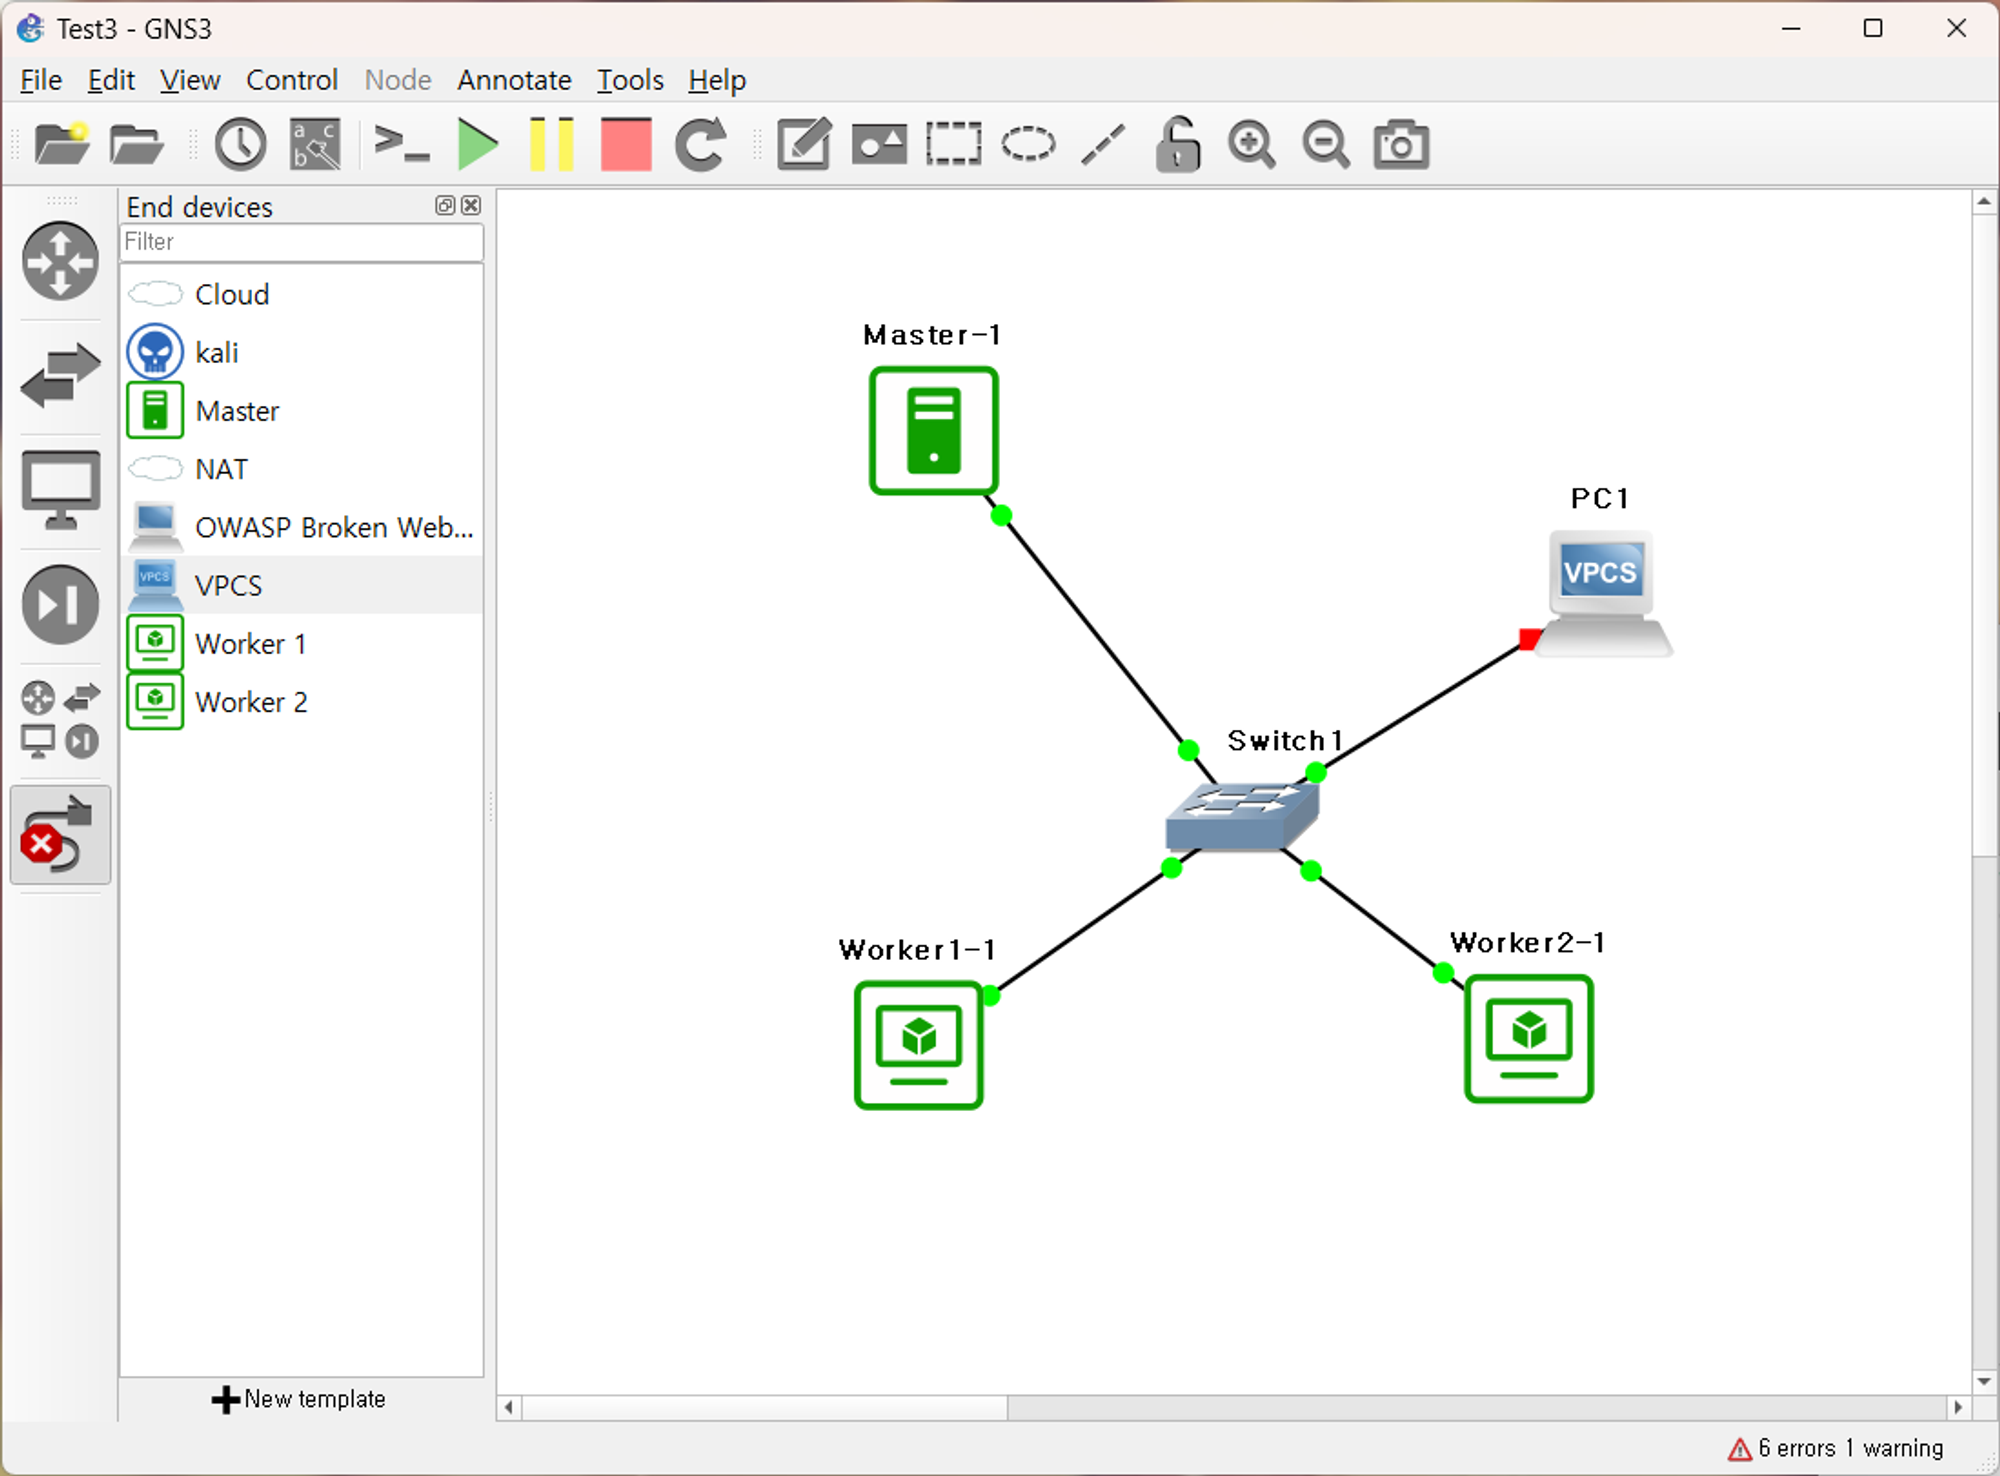
Task: Browse all devices sidebar icon
Action: (x=61, y=719)
